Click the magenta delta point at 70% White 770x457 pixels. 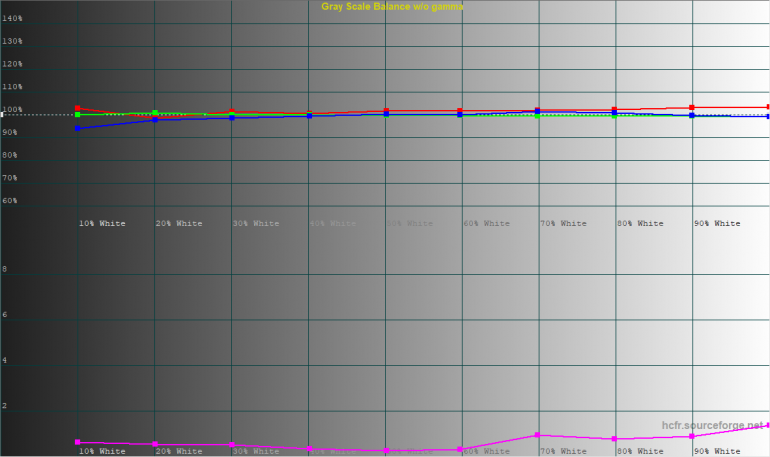click(538, 435)
